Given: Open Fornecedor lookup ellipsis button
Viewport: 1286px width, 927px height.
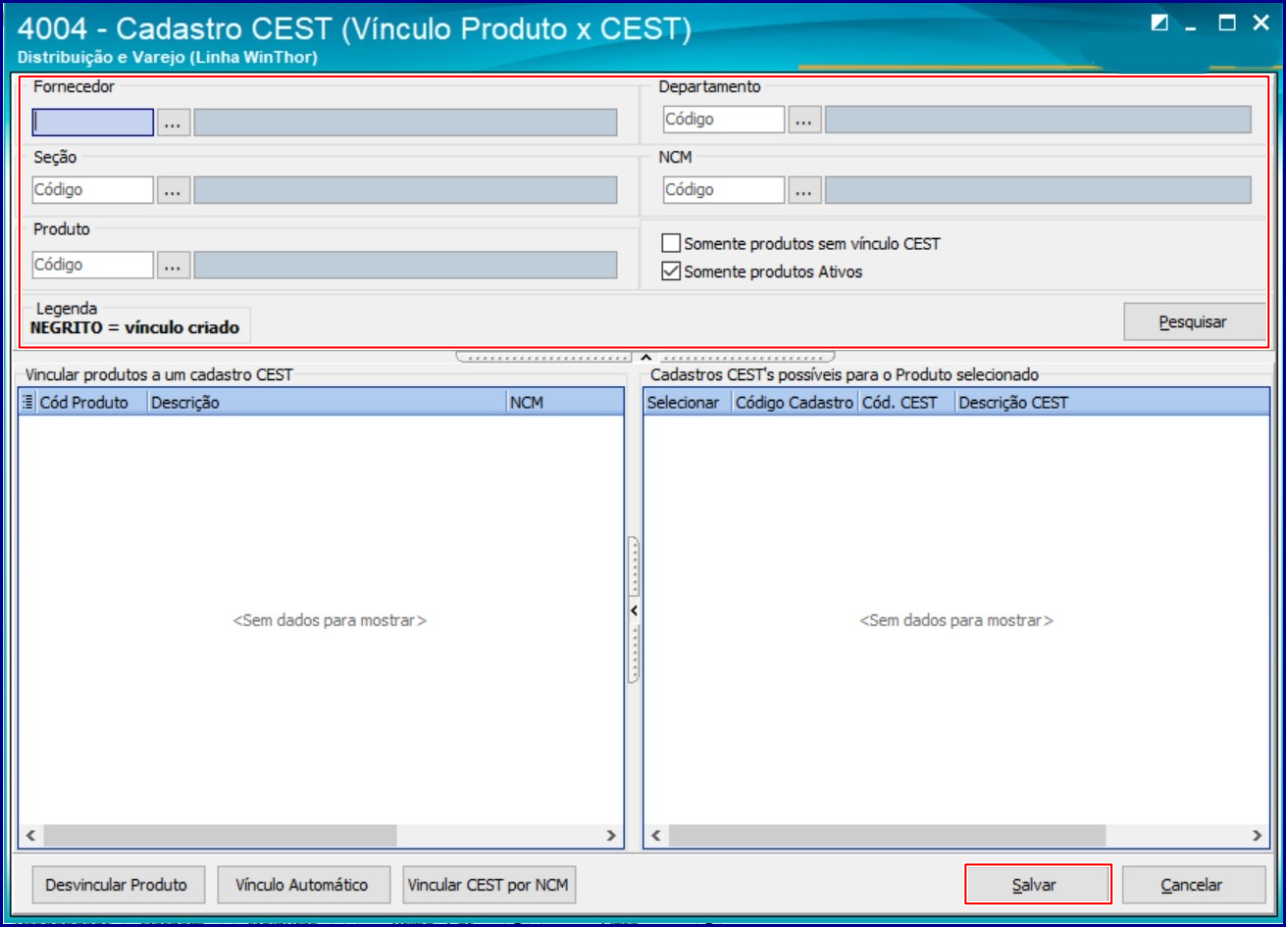Looking at the screenshot, I should tap(173, 122).
